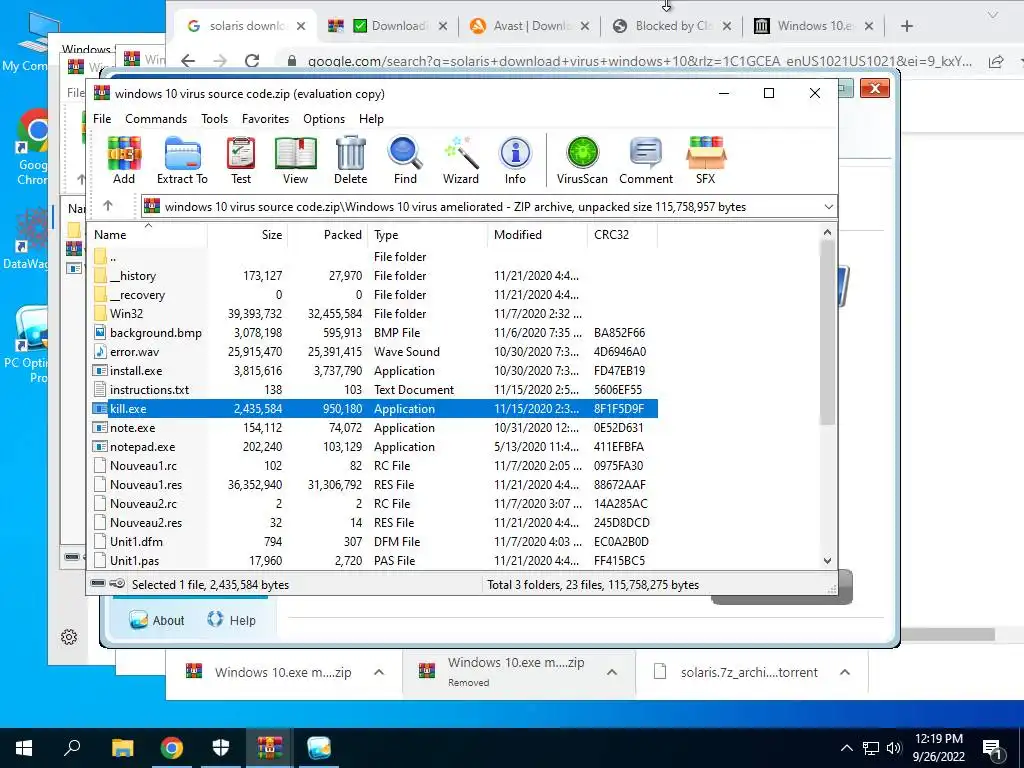
Task: Open the Tools menu
Action: point(214,119)
